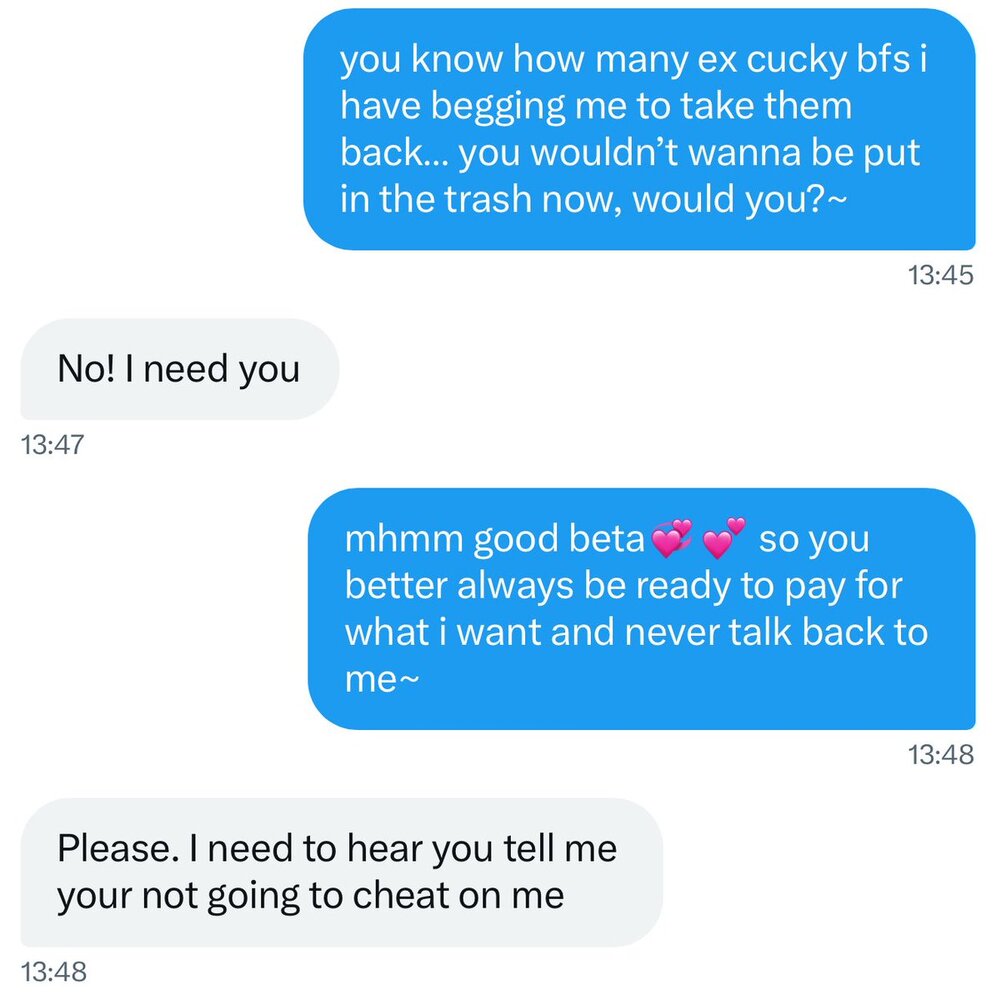This screenshot has height=1000, width=996.
Task: Click the 13:48 timestamp under the received message
Action: point(53,970)
